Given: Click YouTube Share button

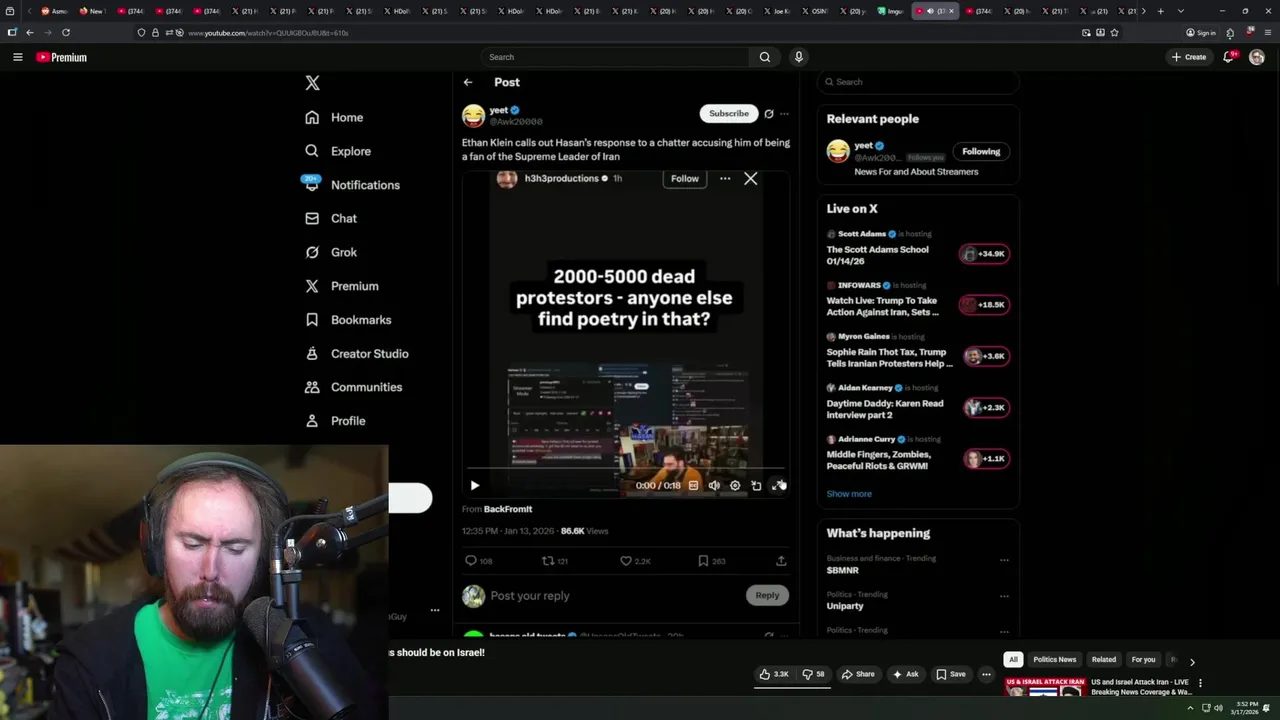Looking at the screenshot, I should click(858, 674).
